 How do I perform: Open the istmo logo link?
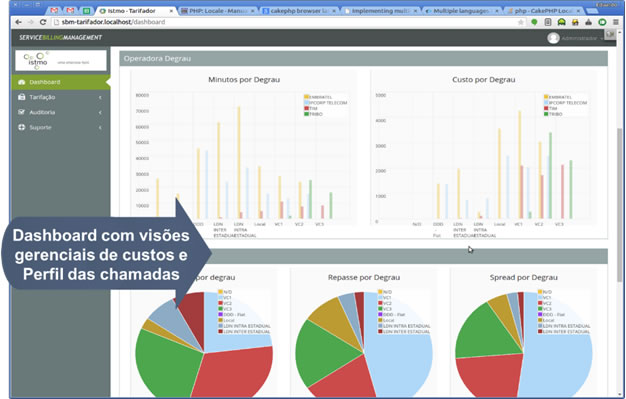click(61, 60)
